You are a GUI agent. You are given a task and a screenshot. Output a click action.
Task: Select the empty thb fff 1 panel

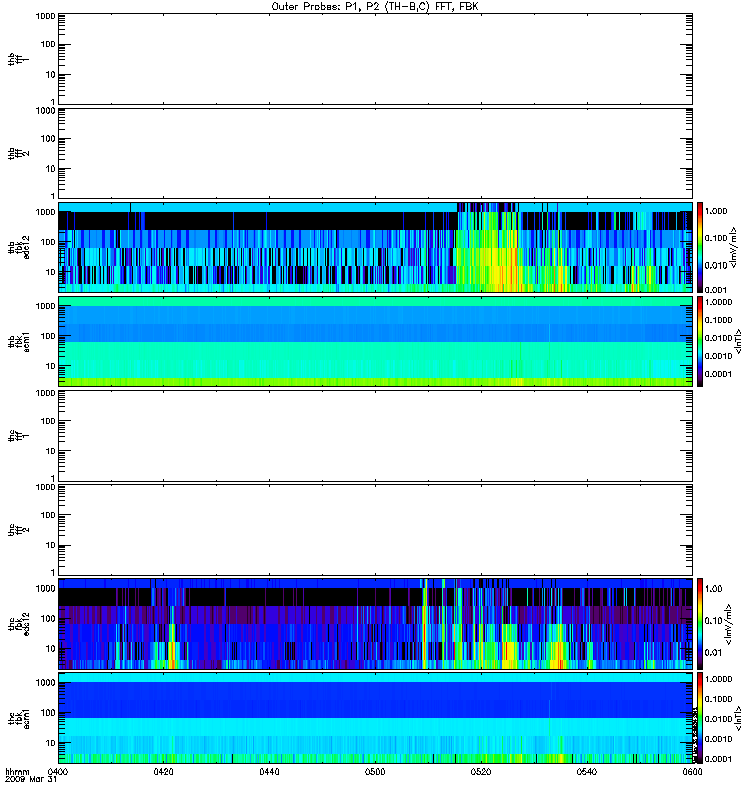(376, 59)
